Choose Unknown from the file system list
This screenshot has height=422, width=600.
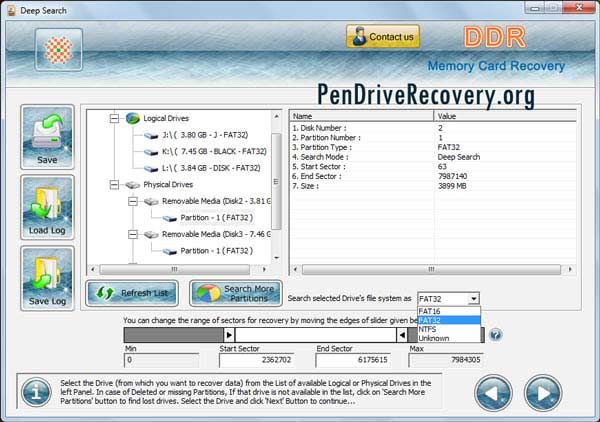coord(449,338)
